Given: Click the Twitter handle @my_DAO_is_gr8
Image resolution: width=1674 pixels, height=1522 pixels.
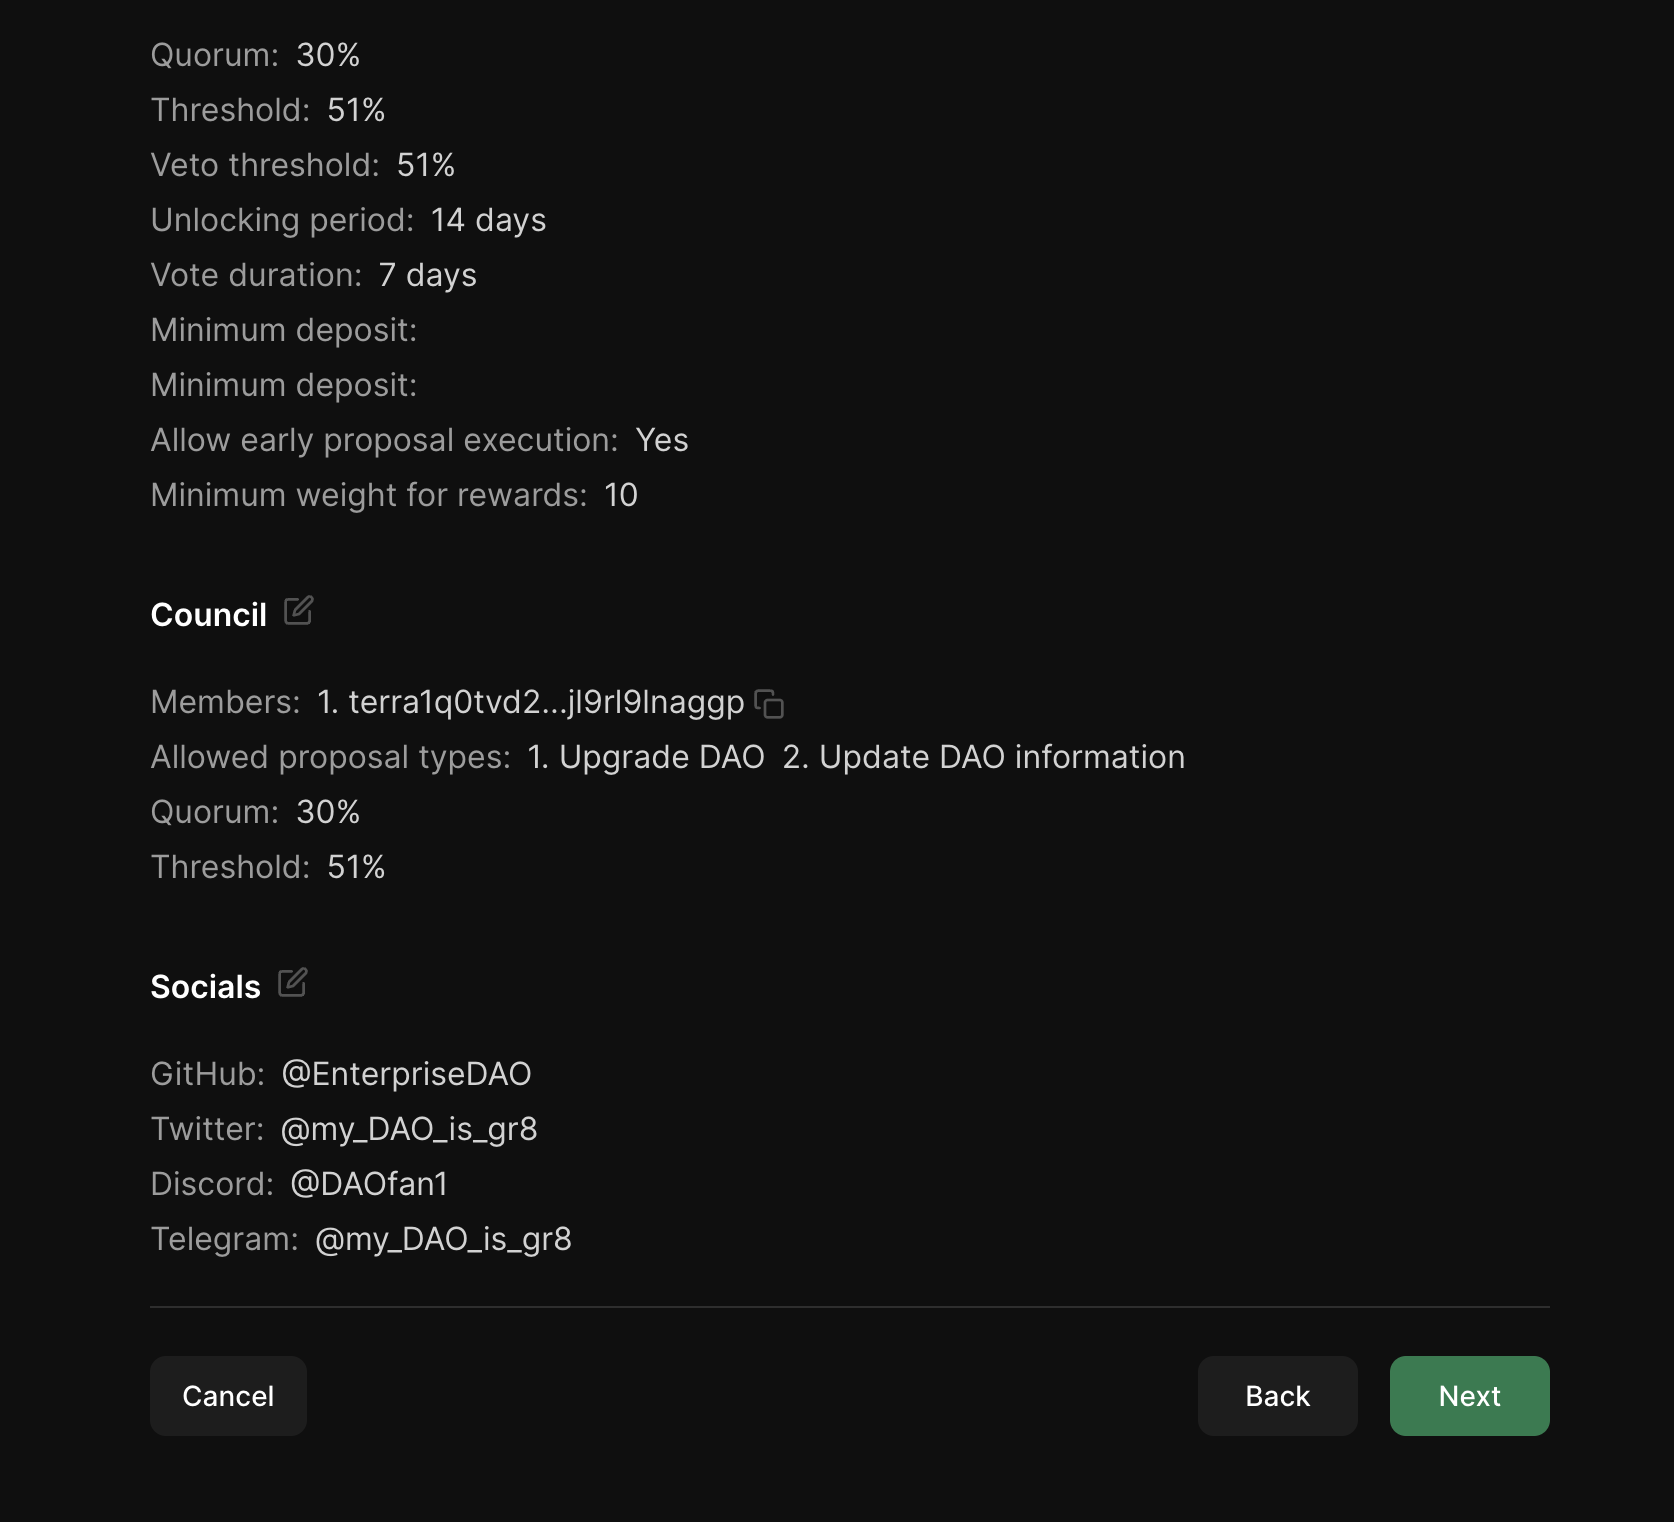Looking at the screenshot, I should pyautogui.click(x=409, y=1129).
